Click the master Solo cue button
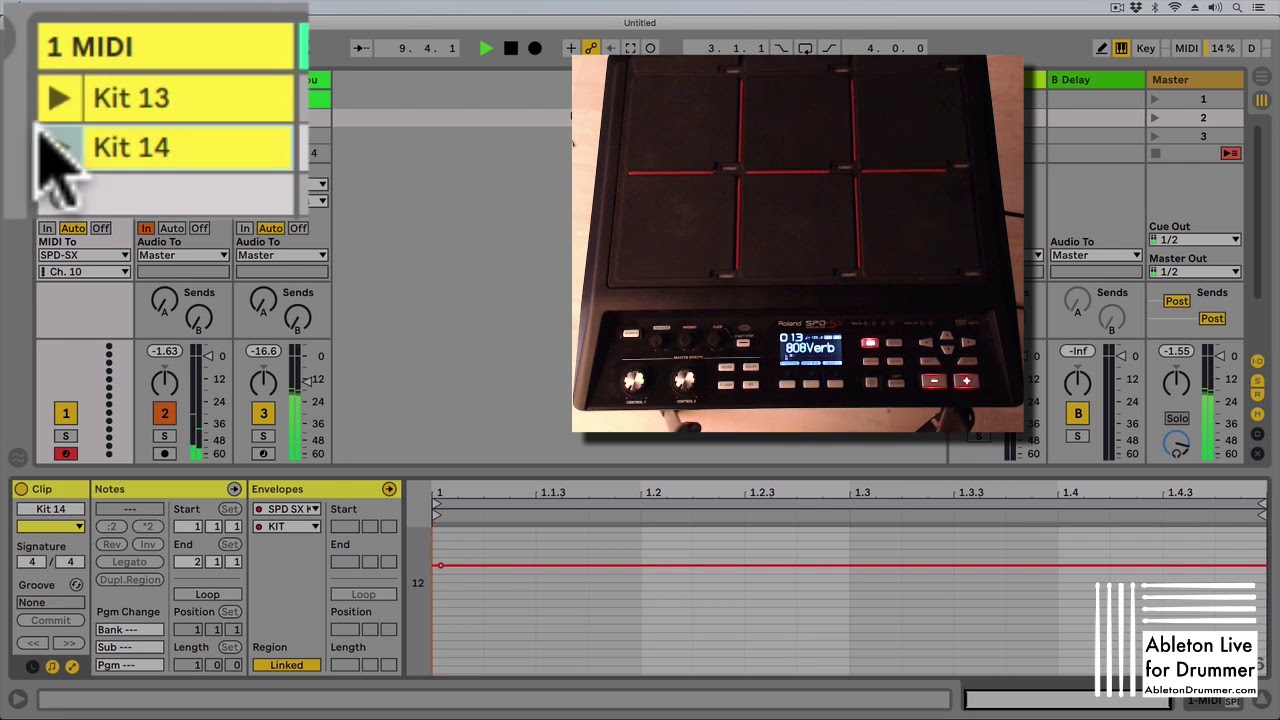Screen dimensions: 1280x720 pos(1177,418)
